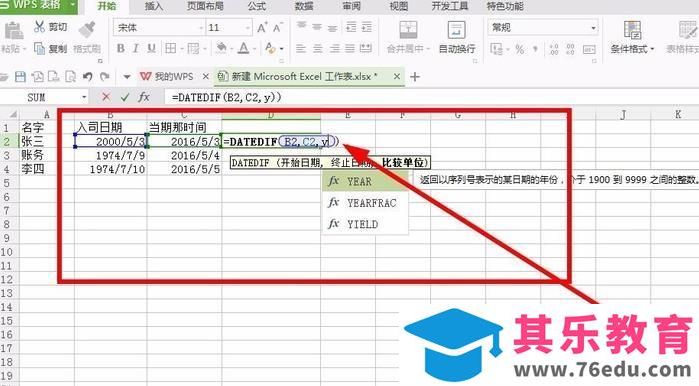Viewport: 699px width, 386px height.
Task: Toggle italic formatting
Action: coord(136,48)
